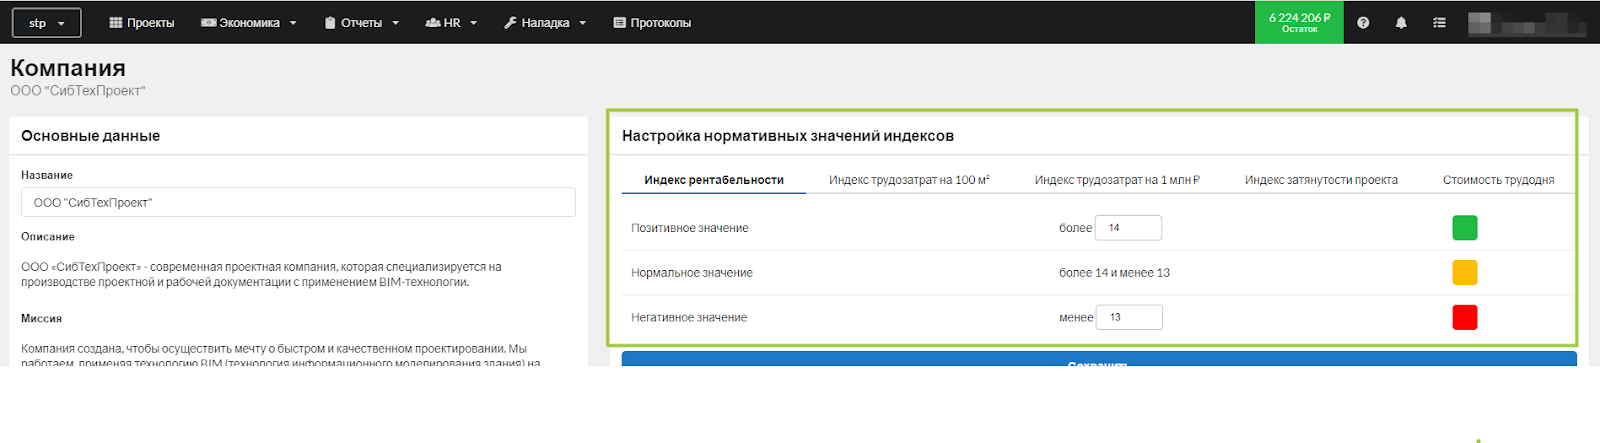1600x443 pixels.
Task: Click the Протоколы list icon
Action: (619, 22)
